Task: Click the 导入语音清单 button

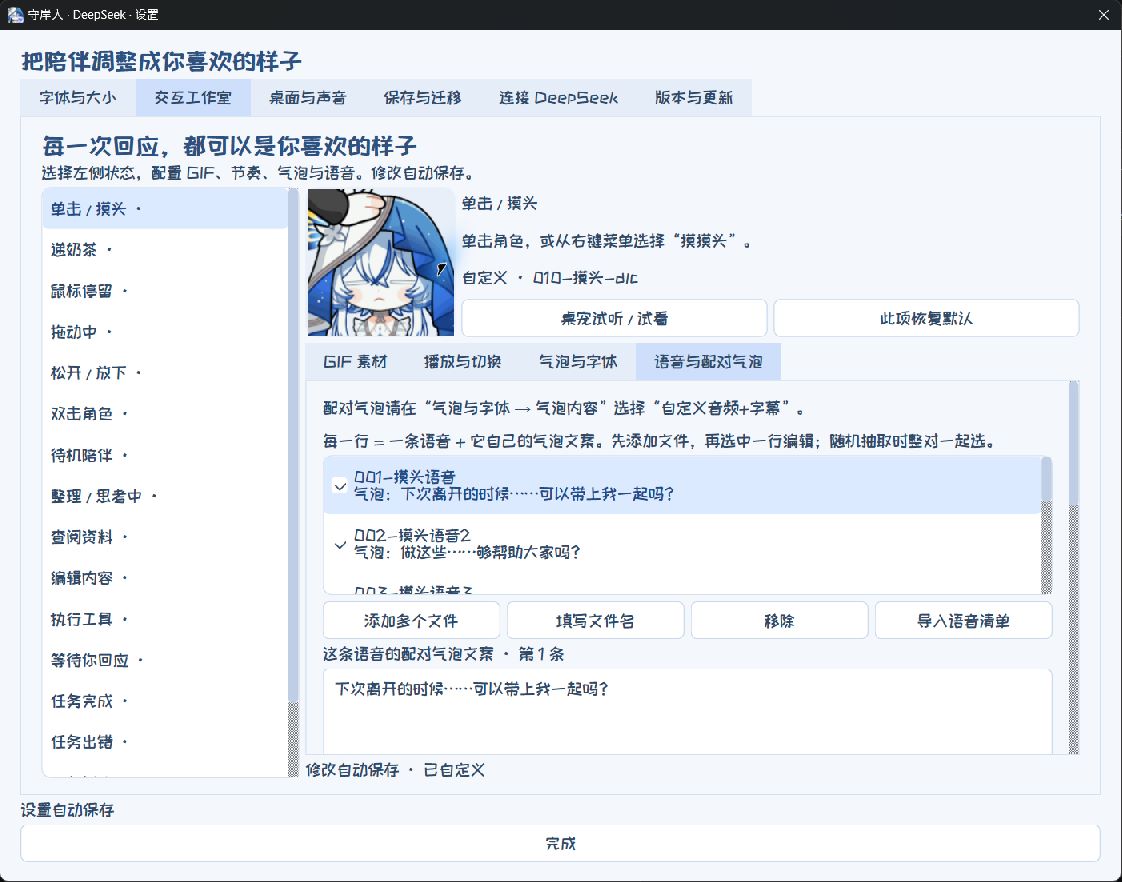Action: (963, 620)
